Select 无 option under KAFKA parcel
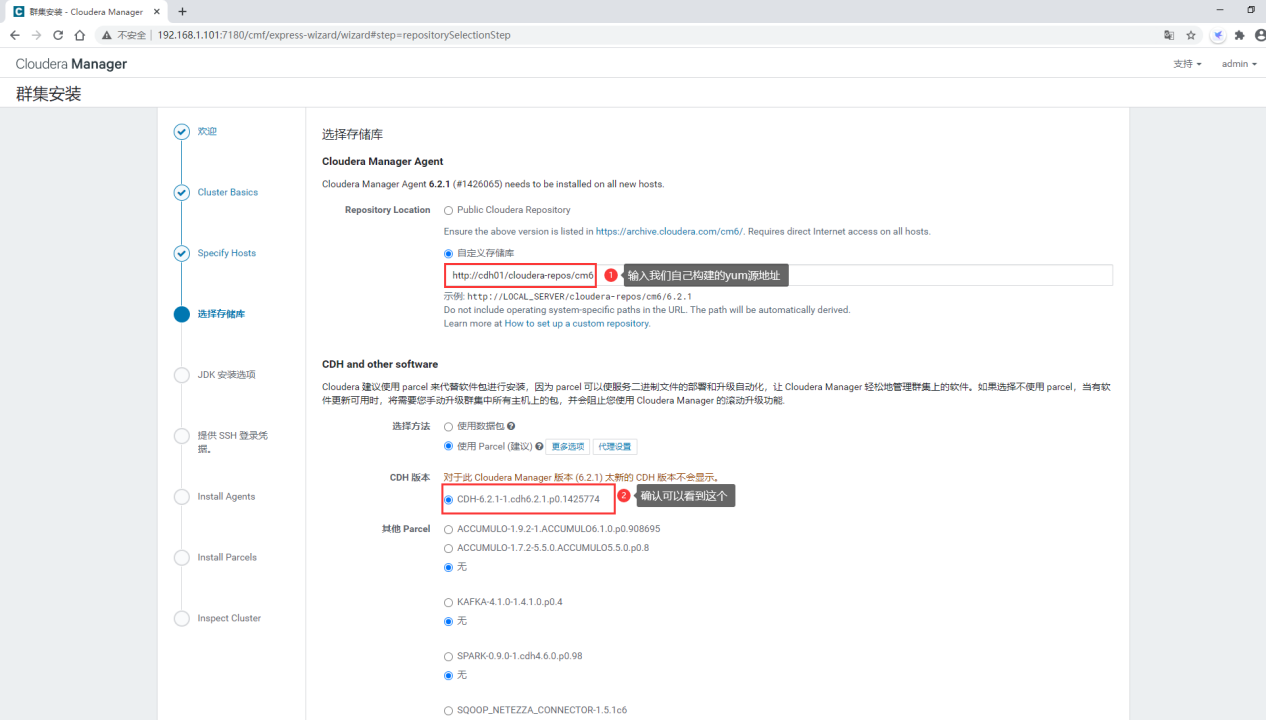 pos(448,621)
